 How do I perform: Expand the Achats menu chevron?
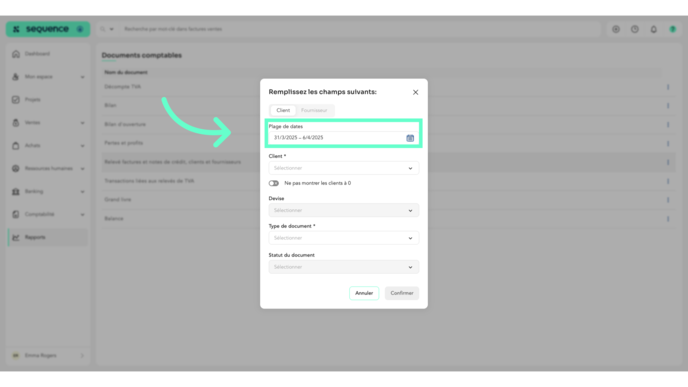[82, 146]
